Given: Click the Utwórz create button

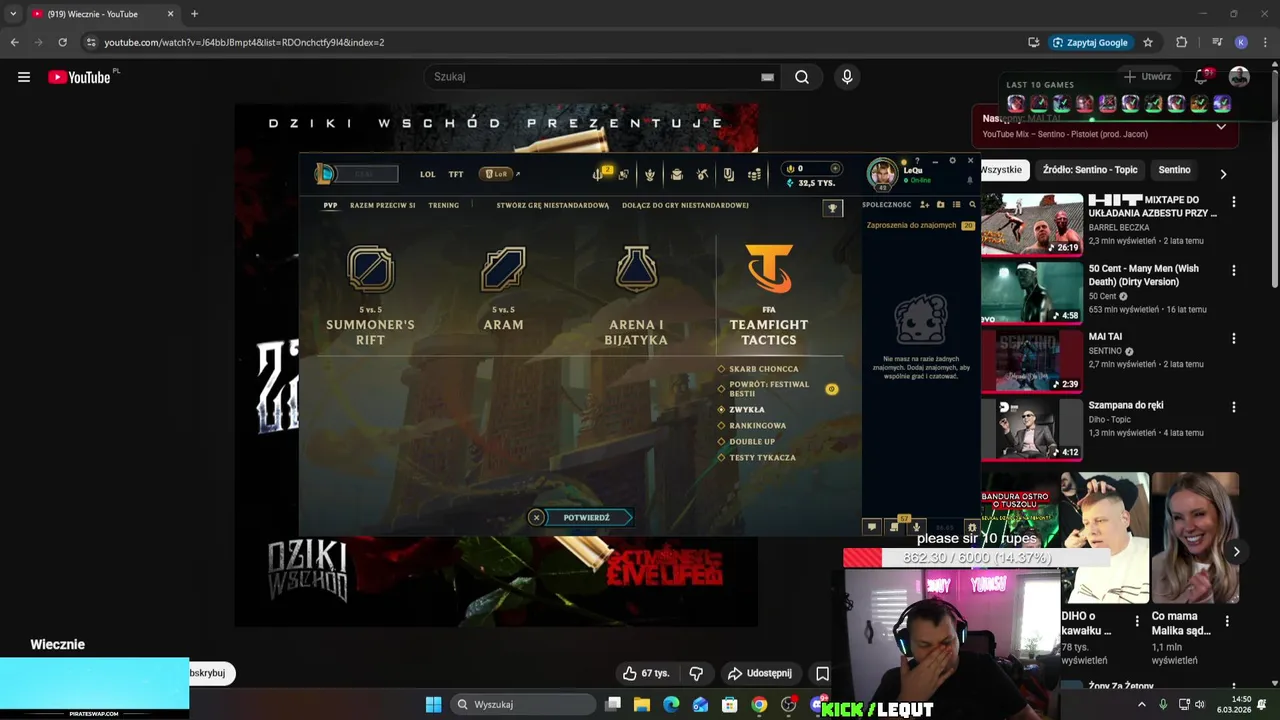Looking at the screenshot, I should 1147,77.
